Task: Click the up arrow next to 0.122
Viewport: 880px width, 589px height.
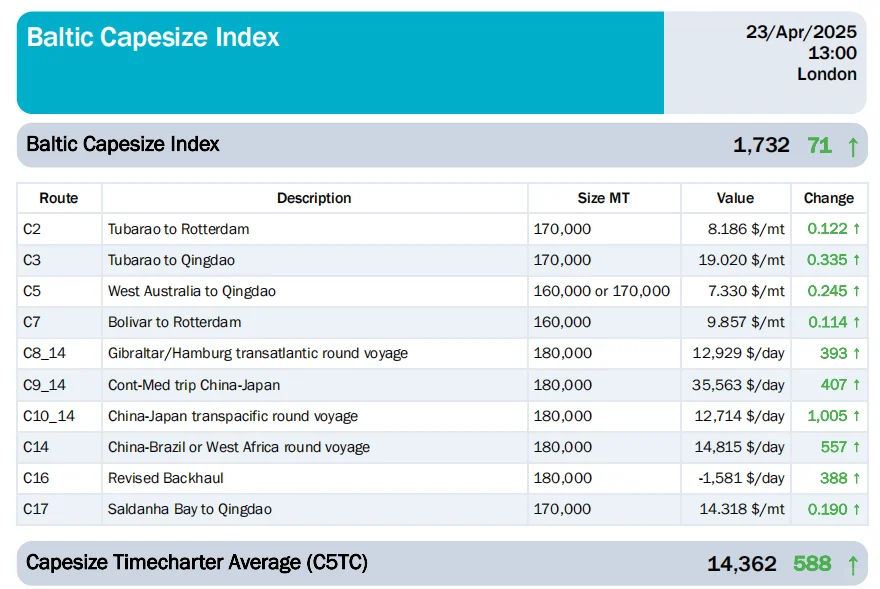Action: click(x=856, y=229)
